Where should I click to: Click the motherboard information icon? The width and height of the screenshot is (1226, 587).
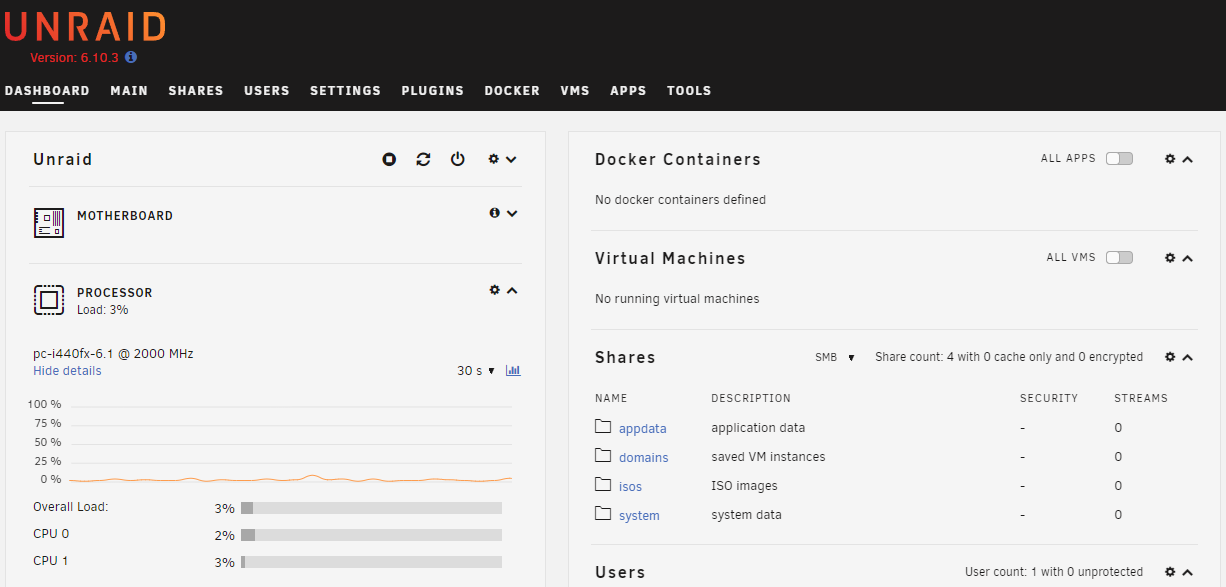pyautogui.click(x=494, y=213)
